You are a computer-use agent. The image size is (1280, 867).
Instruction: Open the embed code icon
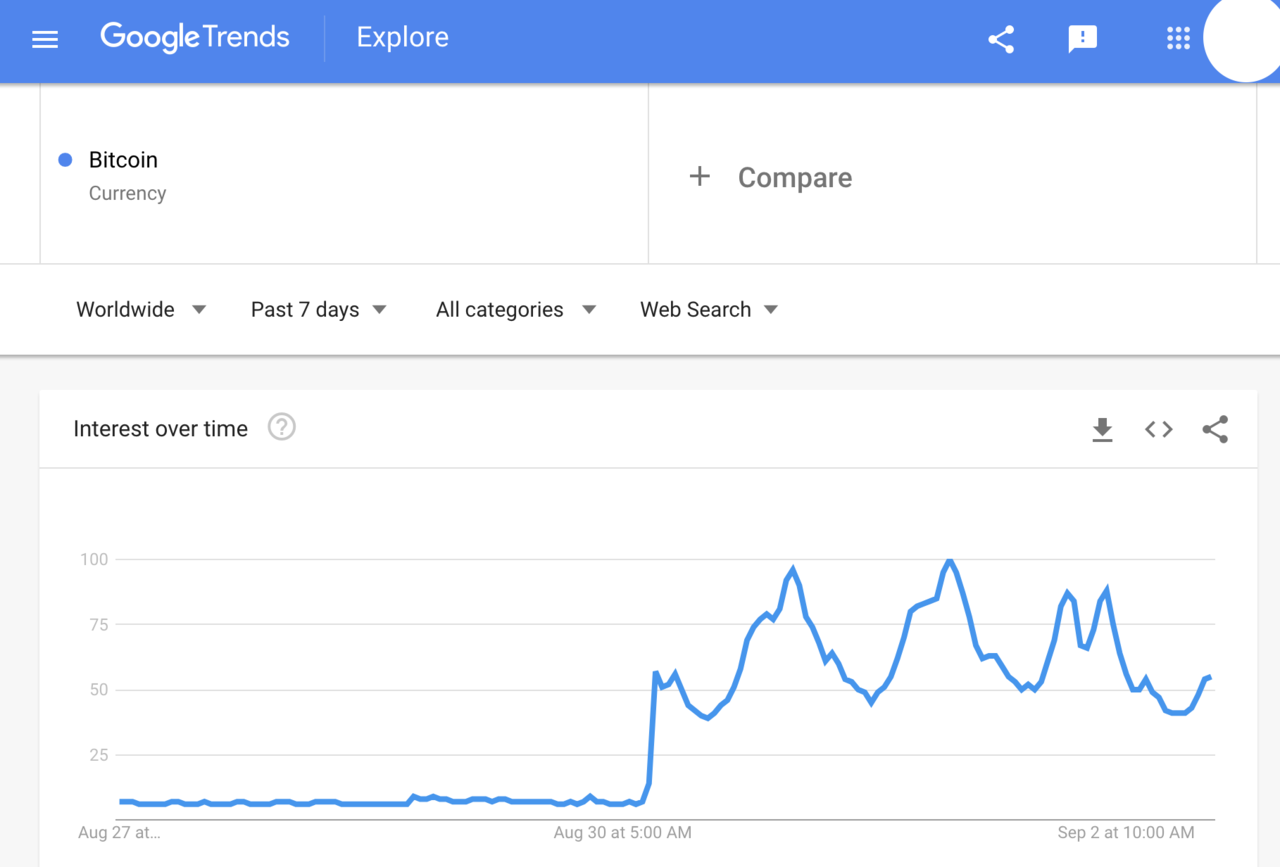(1159, 429)
